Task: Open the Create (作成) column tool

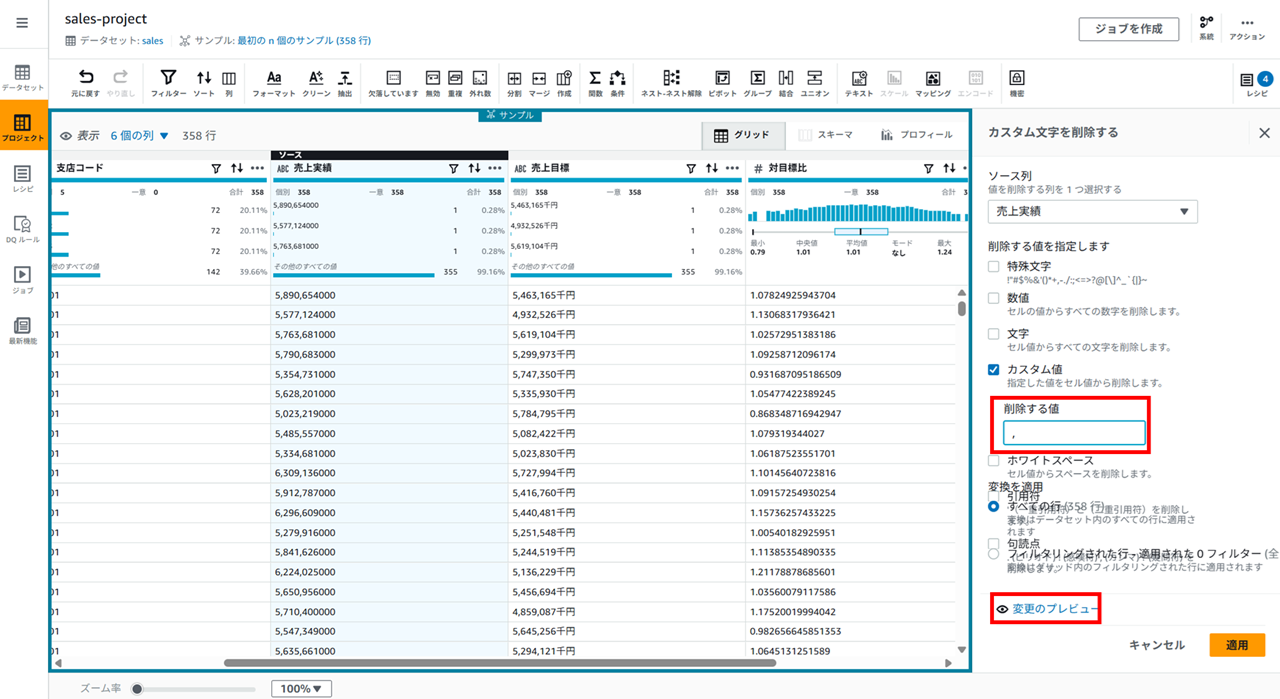Action: pos(564,83)
